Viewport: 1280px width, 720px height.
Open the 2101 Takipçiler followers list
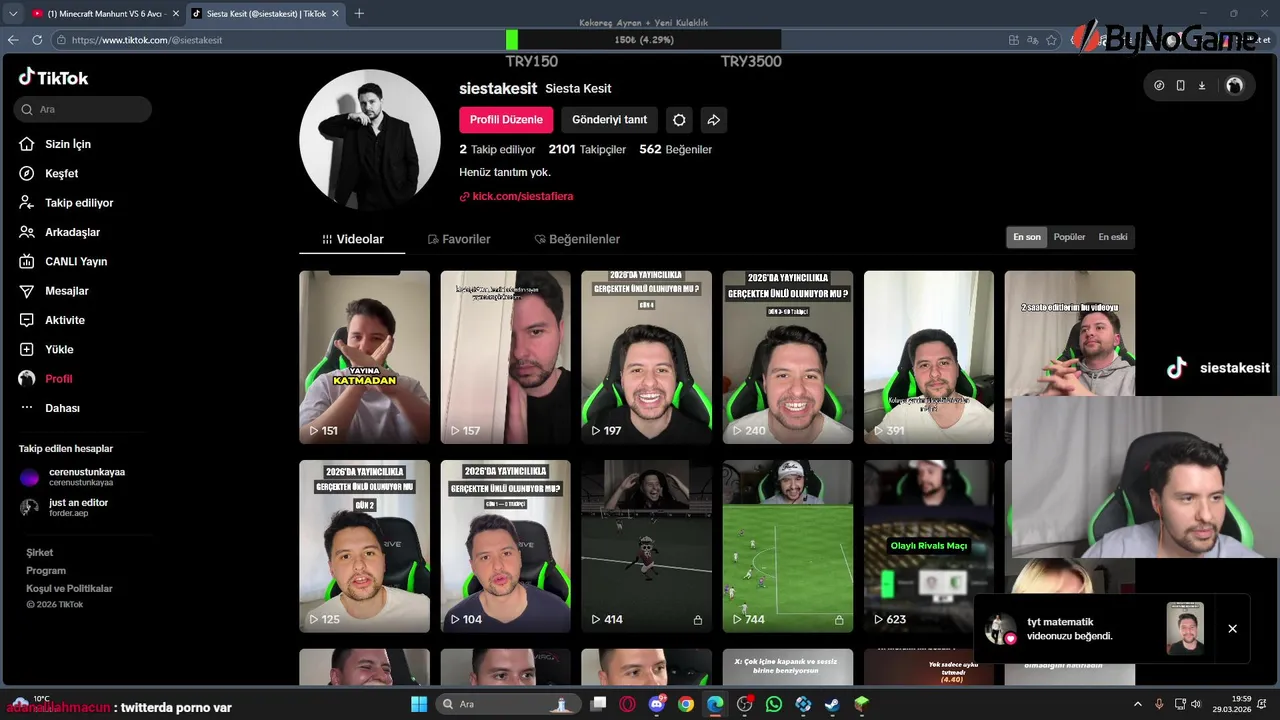coord(587,149)
